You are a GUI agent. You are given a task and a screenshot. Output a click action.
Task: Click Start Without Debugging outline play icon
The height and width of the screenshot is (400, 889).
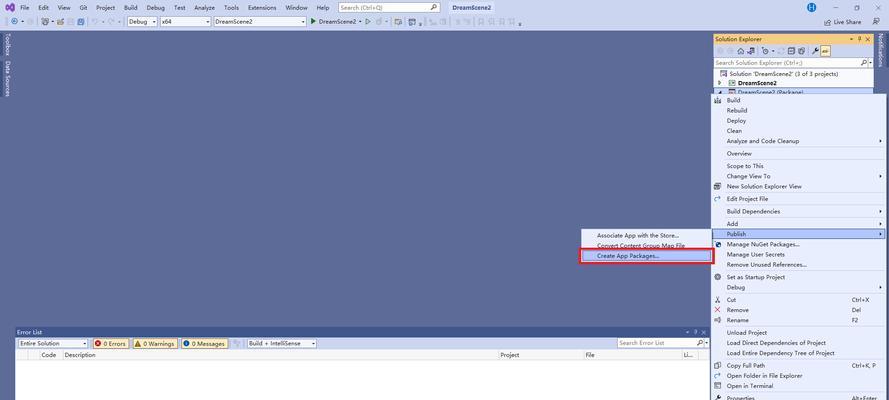click(368, 22)
